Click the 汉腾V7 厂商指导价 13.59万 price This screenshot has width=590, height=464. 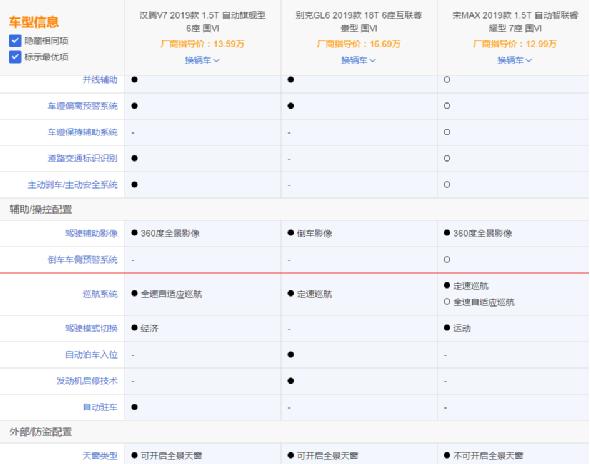202,44
